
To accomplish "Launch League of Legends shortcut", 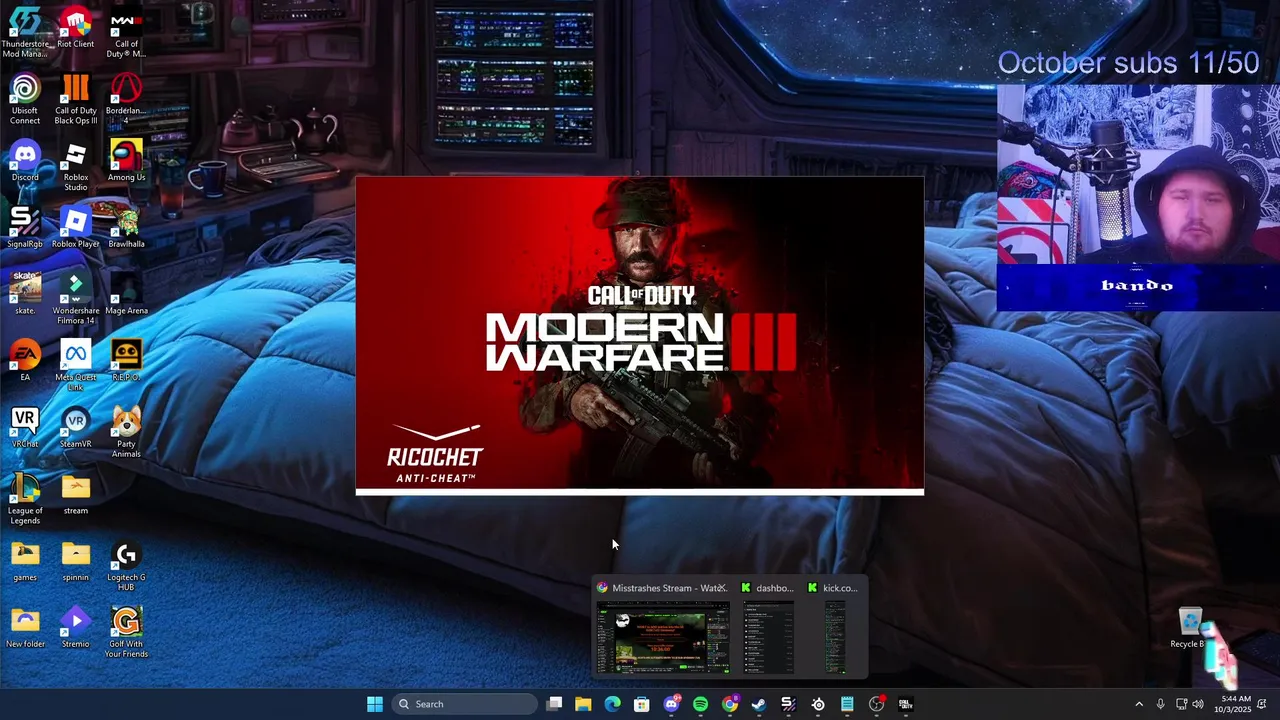I will coord(25,500).
